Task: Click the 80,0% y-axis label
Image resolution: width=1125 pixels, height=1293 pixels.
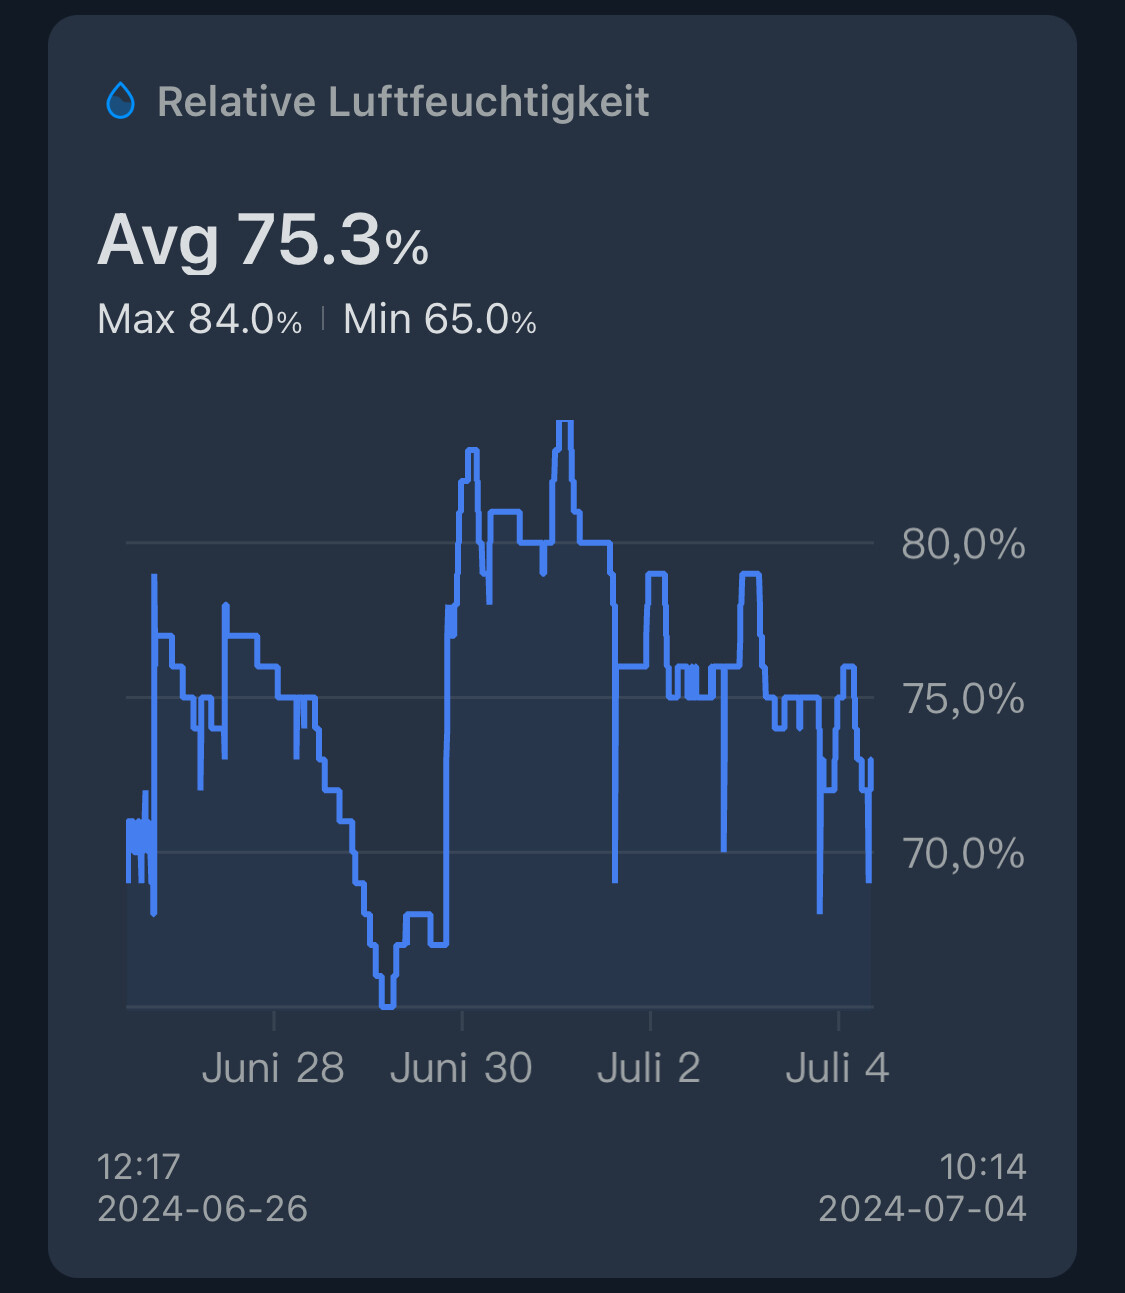Action: (x=962, y=544)
